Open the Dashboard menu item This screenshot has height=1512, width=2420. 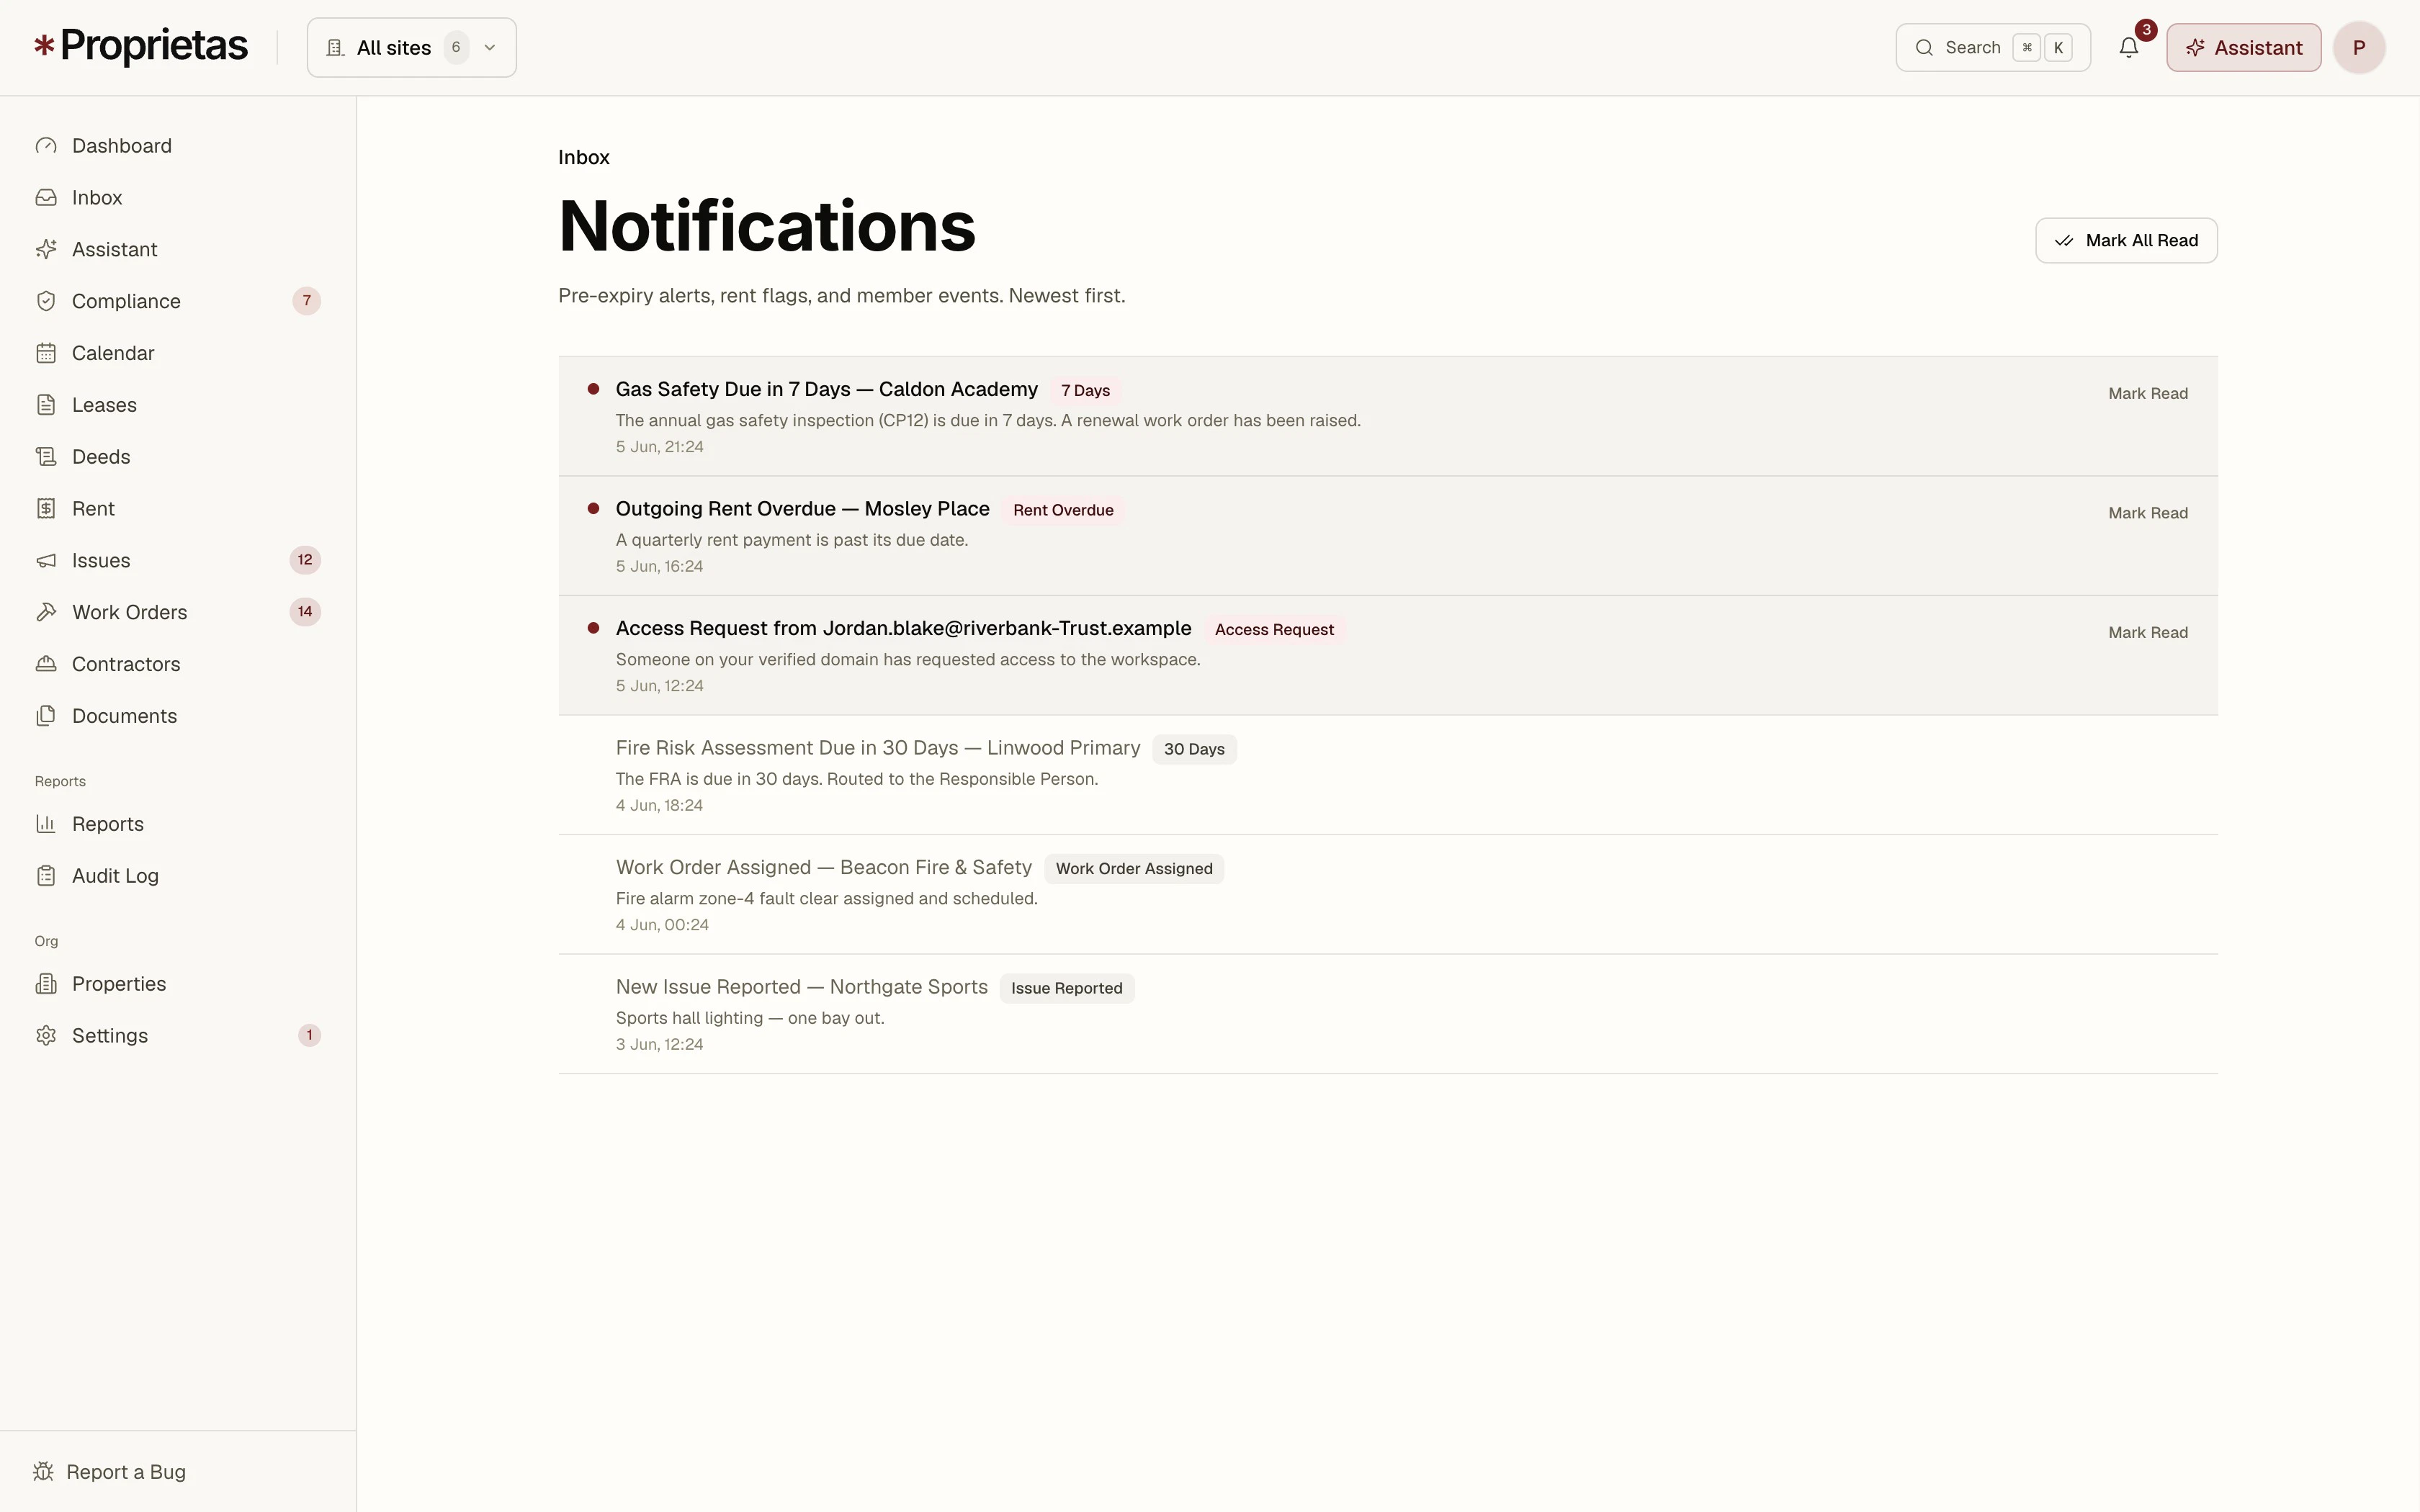pos(178,146)
